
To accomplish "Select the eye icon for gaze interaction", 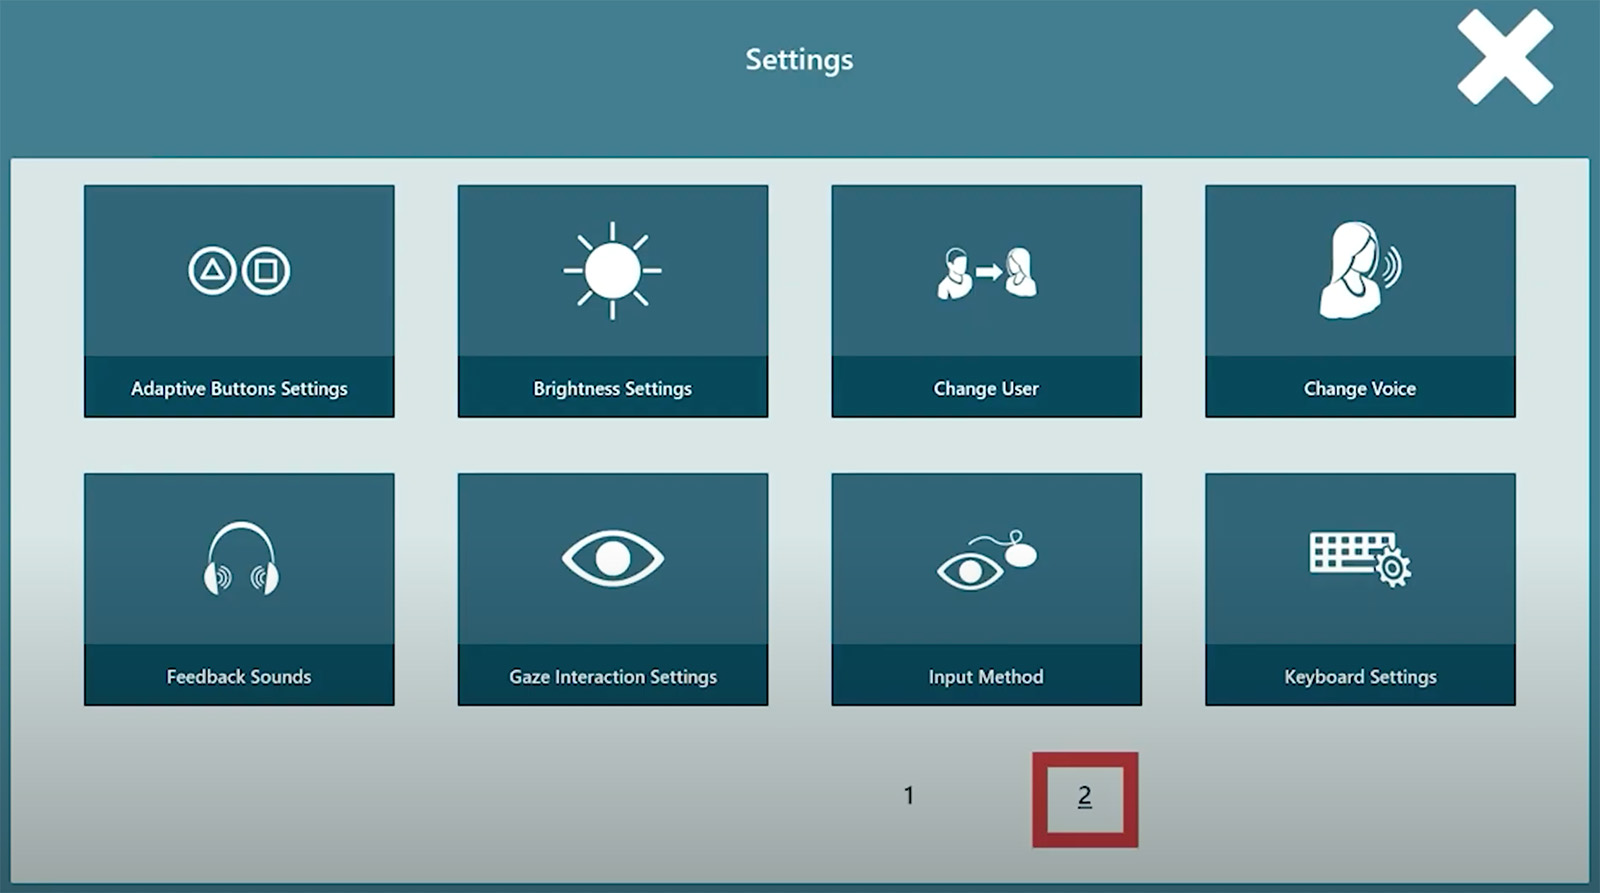I will click(612, 559).
